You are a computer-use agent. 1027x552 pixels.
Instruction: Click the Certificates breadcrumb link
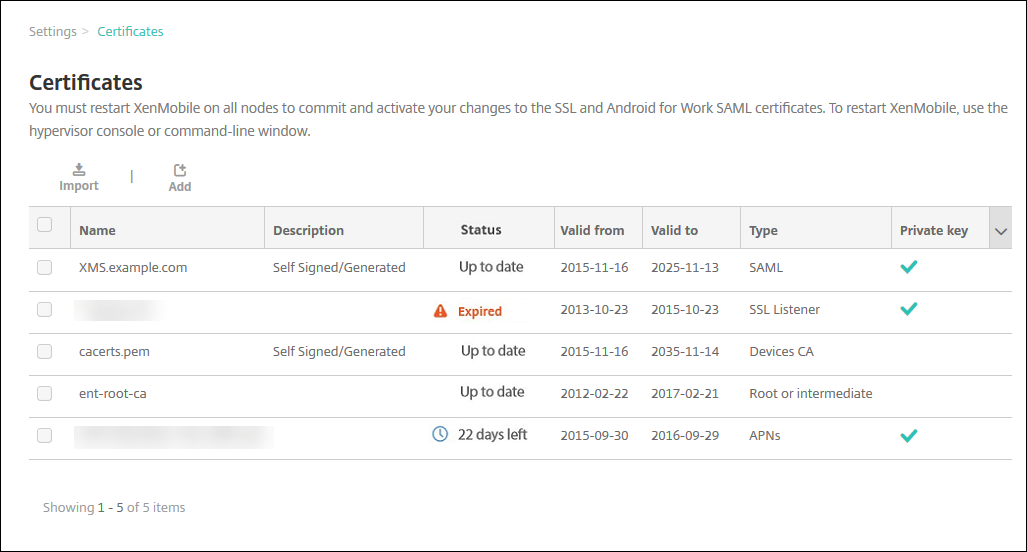pyautogui.click(x=130, y=32)
